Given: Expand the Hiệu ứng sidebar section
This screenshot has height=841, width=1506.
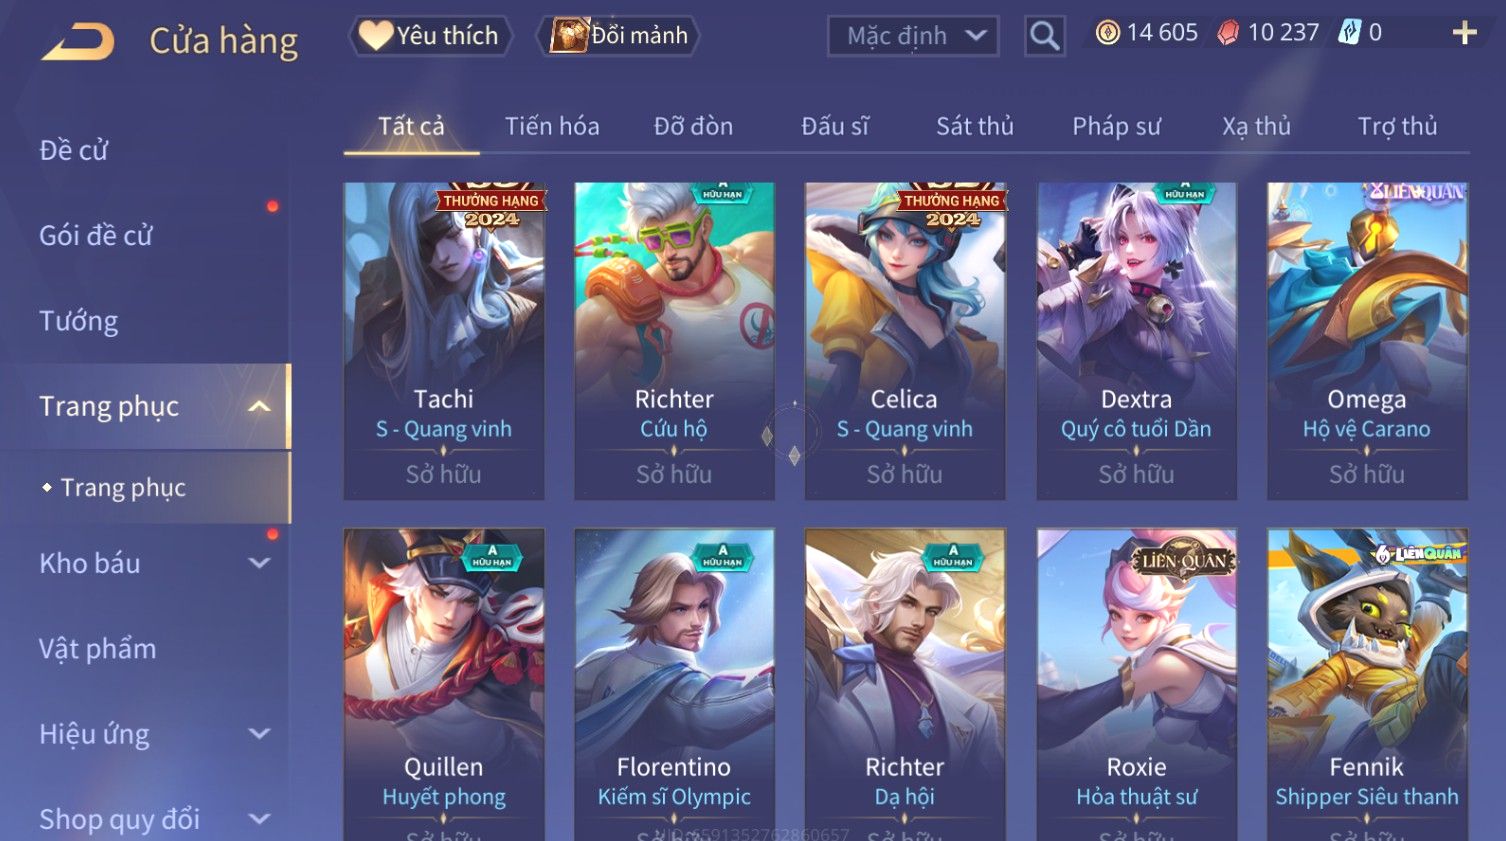Looking at the screenshot, I should click(x=259, y=734).
